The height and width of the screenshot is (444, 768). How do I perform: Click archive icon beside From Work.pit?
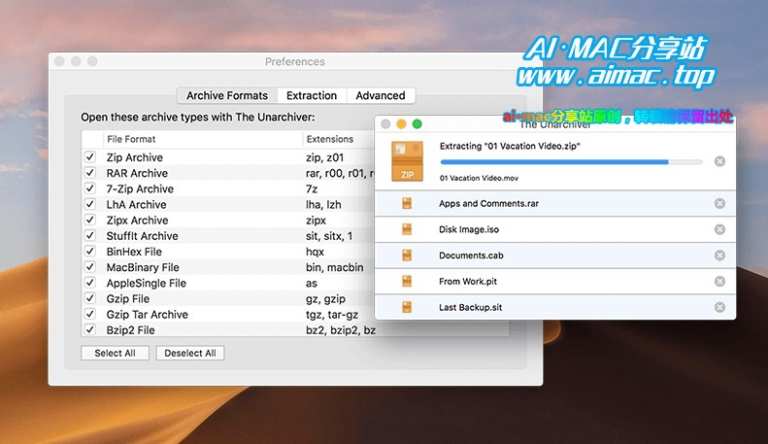point(407,281)
